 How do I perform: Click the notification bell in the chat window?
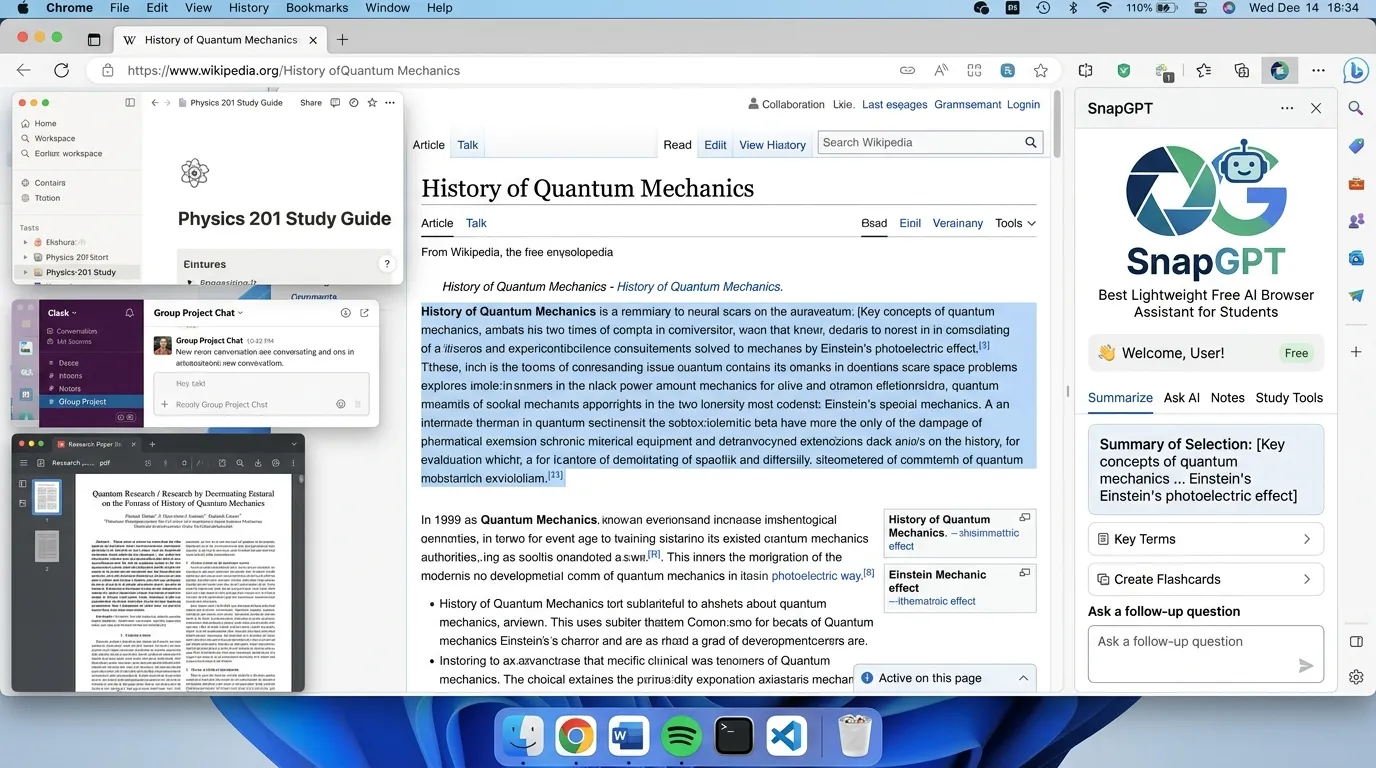[x=129, y=313]
